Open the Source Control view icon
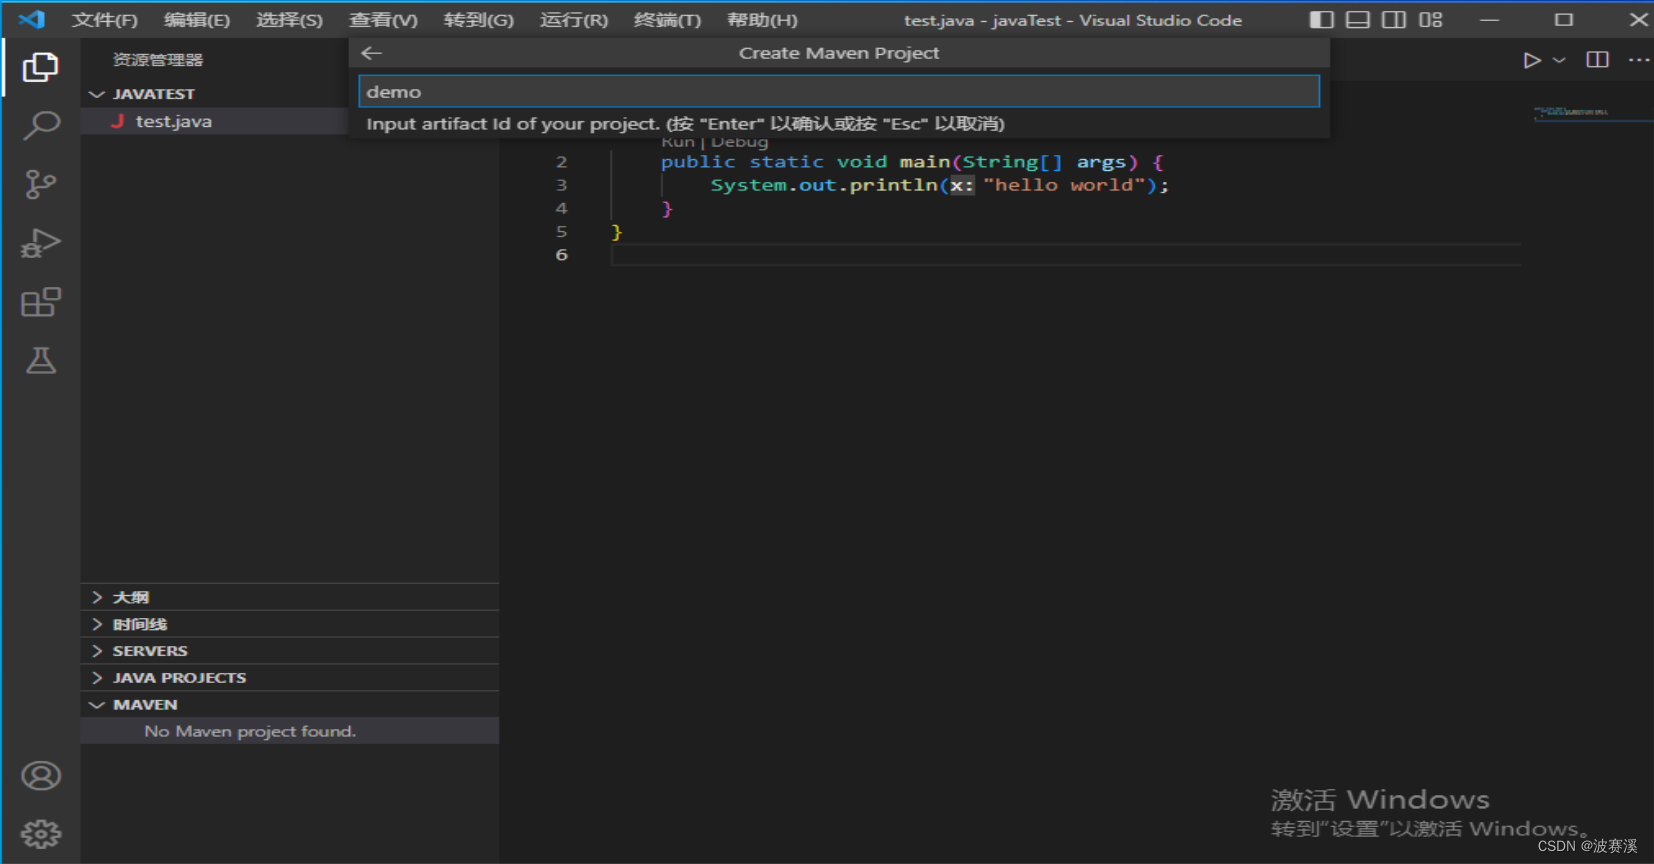Screen dimensions: 1654x864 coord(40,184)
